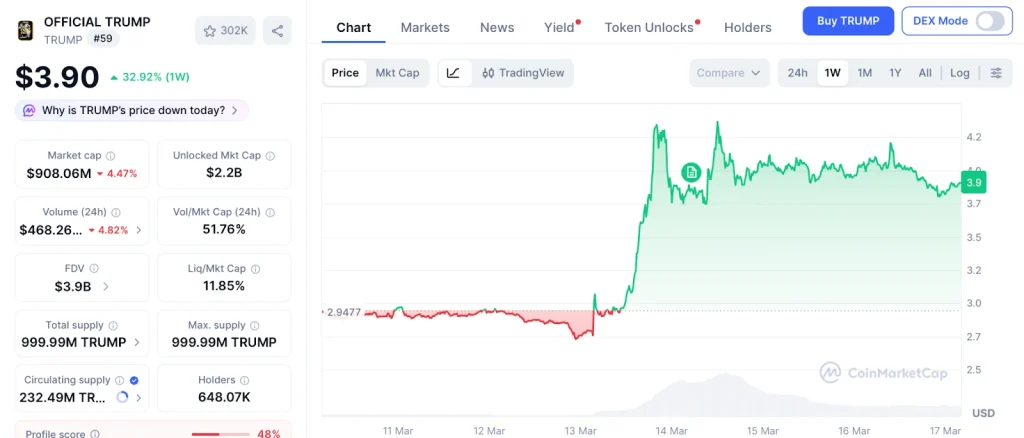The width and height of the screenshot is (1024, 438).
Task: Click the Market cap info icon
Action: click(110, 156)
